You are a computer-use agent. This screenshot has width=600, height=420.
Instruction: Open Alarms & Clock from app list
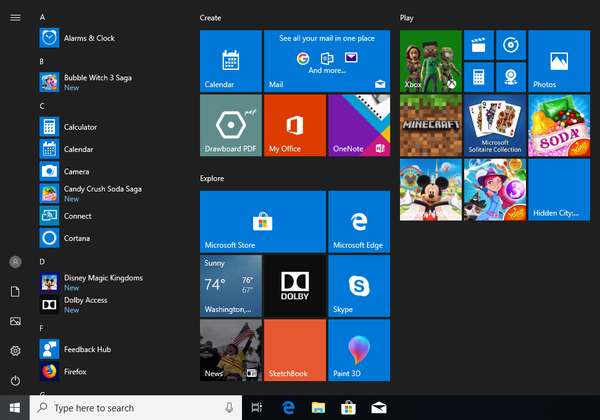coord(111,38)
